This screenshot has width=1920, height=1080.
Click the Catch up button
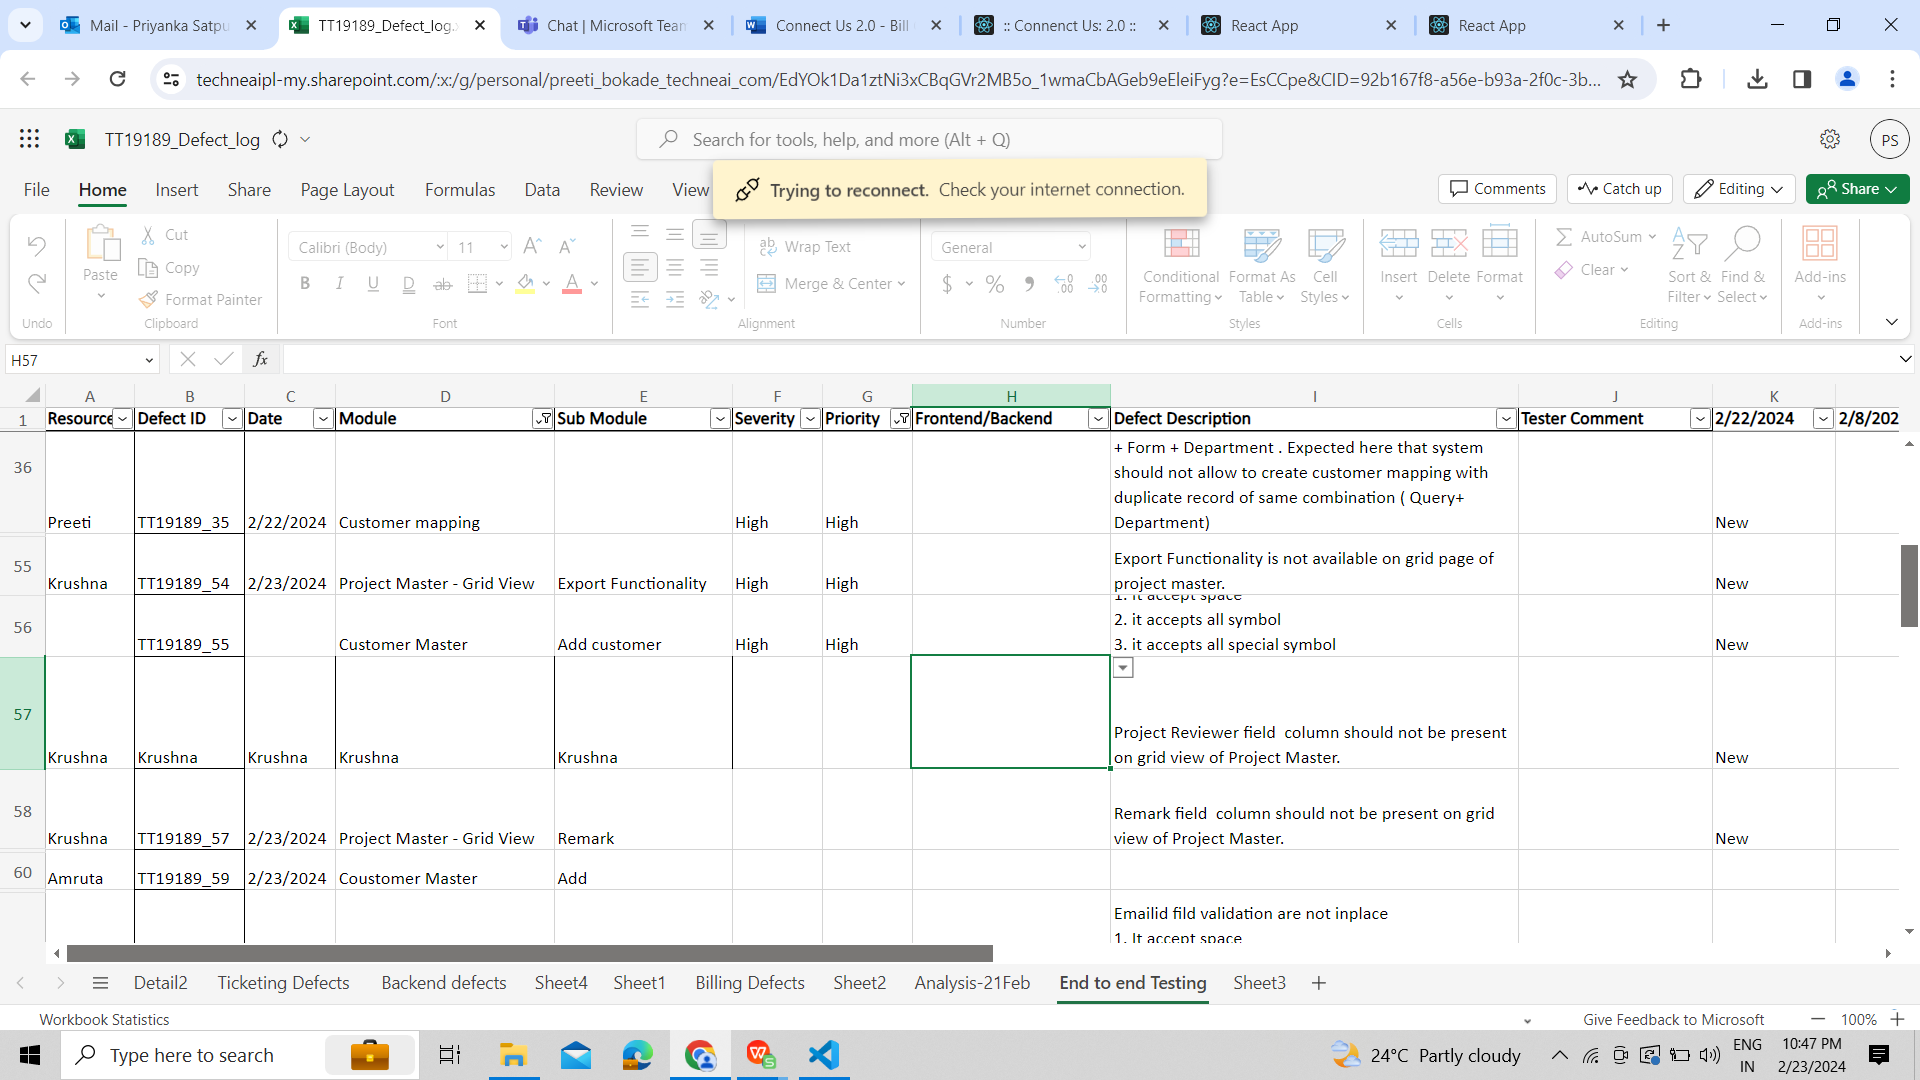coord(1620,189)
